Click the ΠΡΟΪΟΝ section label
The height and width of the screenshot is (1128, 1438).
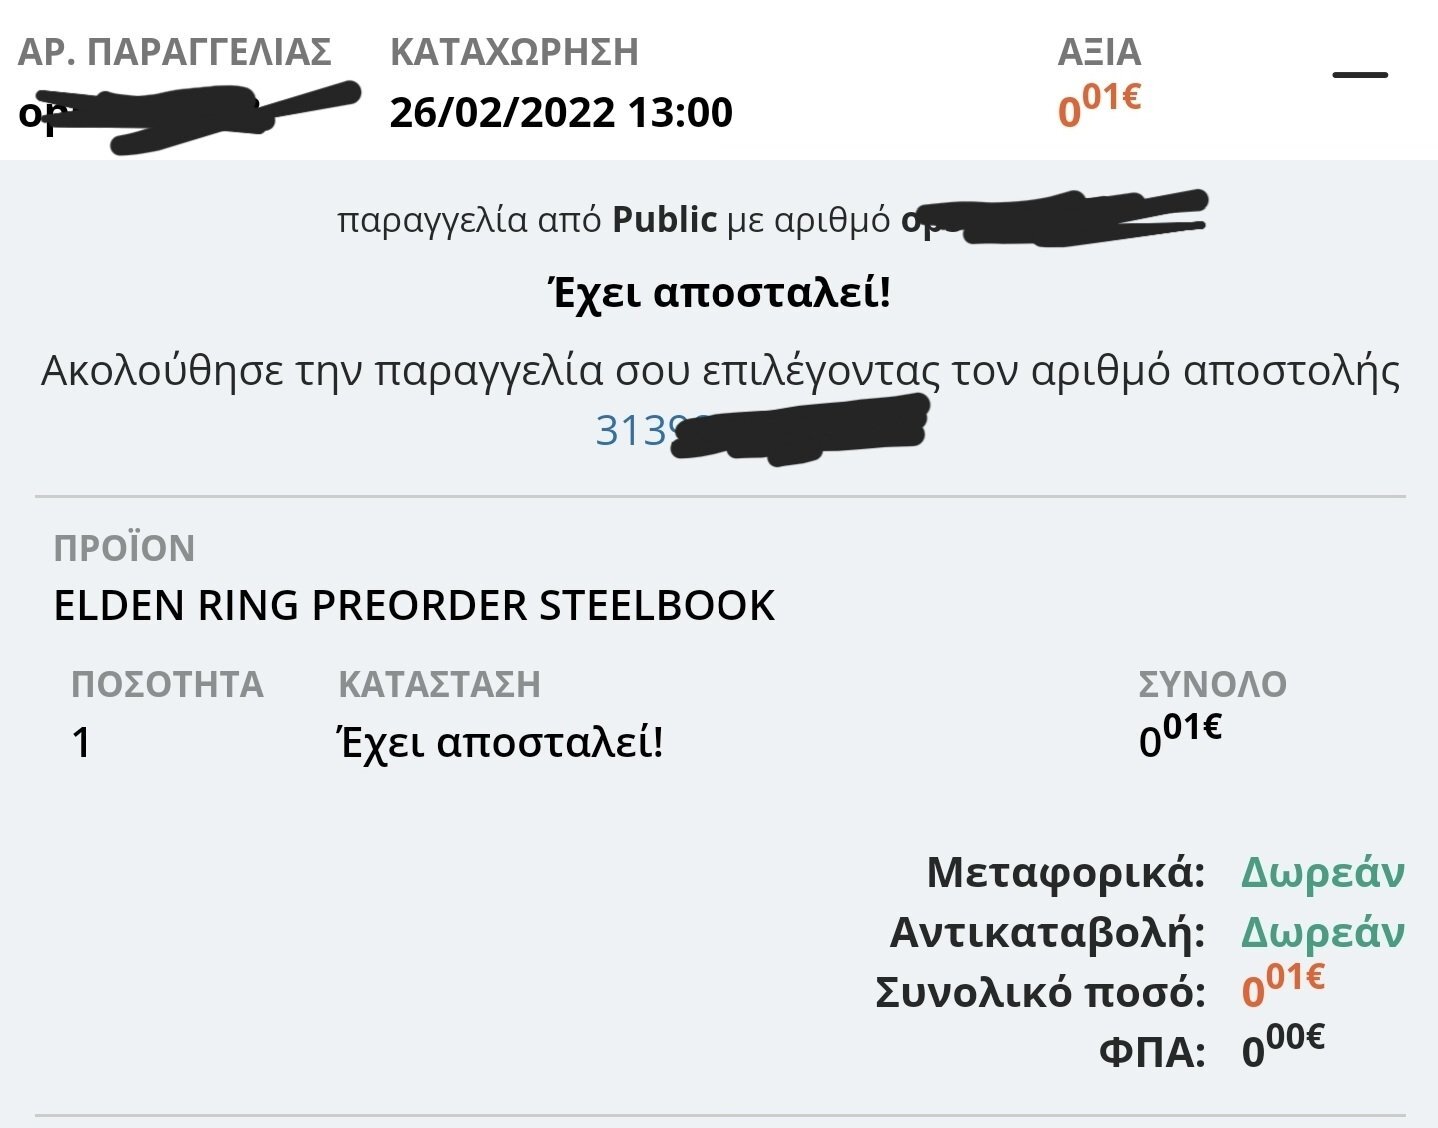[124, 549]
